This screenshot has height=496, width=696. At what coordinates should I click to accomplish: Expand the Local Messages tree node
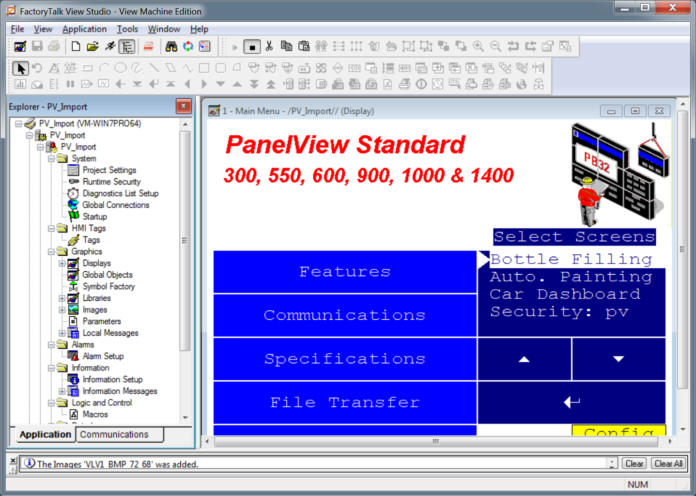tap(62, 333)
